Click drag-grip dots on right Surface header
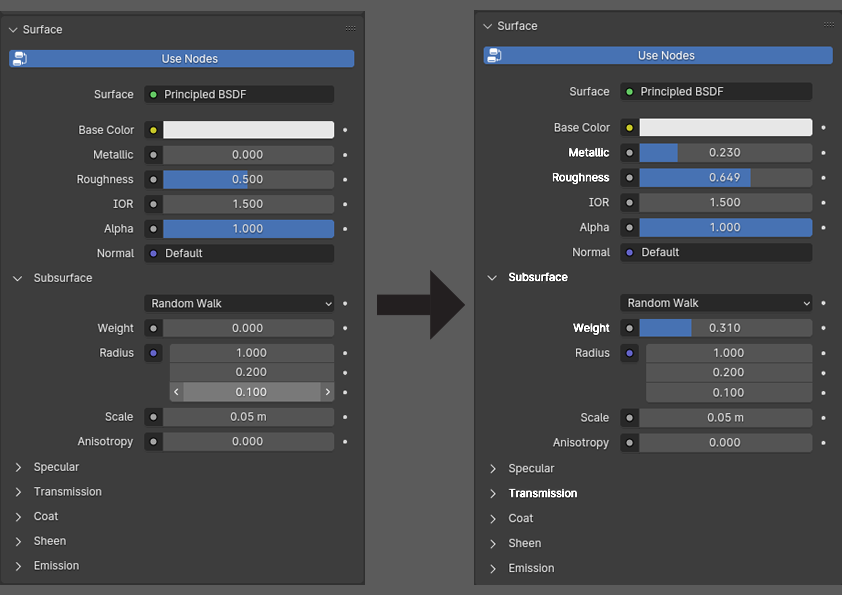The image size is (842, 595). tap(829, 25)
